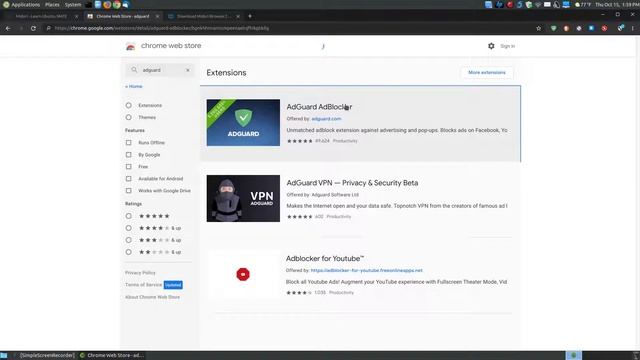
Task: Open the Places menu
Action: 52,4
